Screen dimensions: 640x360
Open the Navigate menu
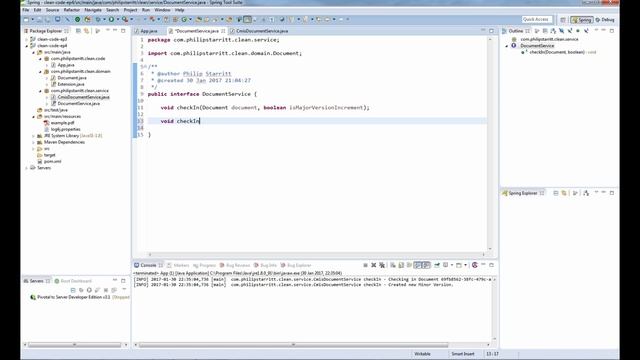point(93,10)
